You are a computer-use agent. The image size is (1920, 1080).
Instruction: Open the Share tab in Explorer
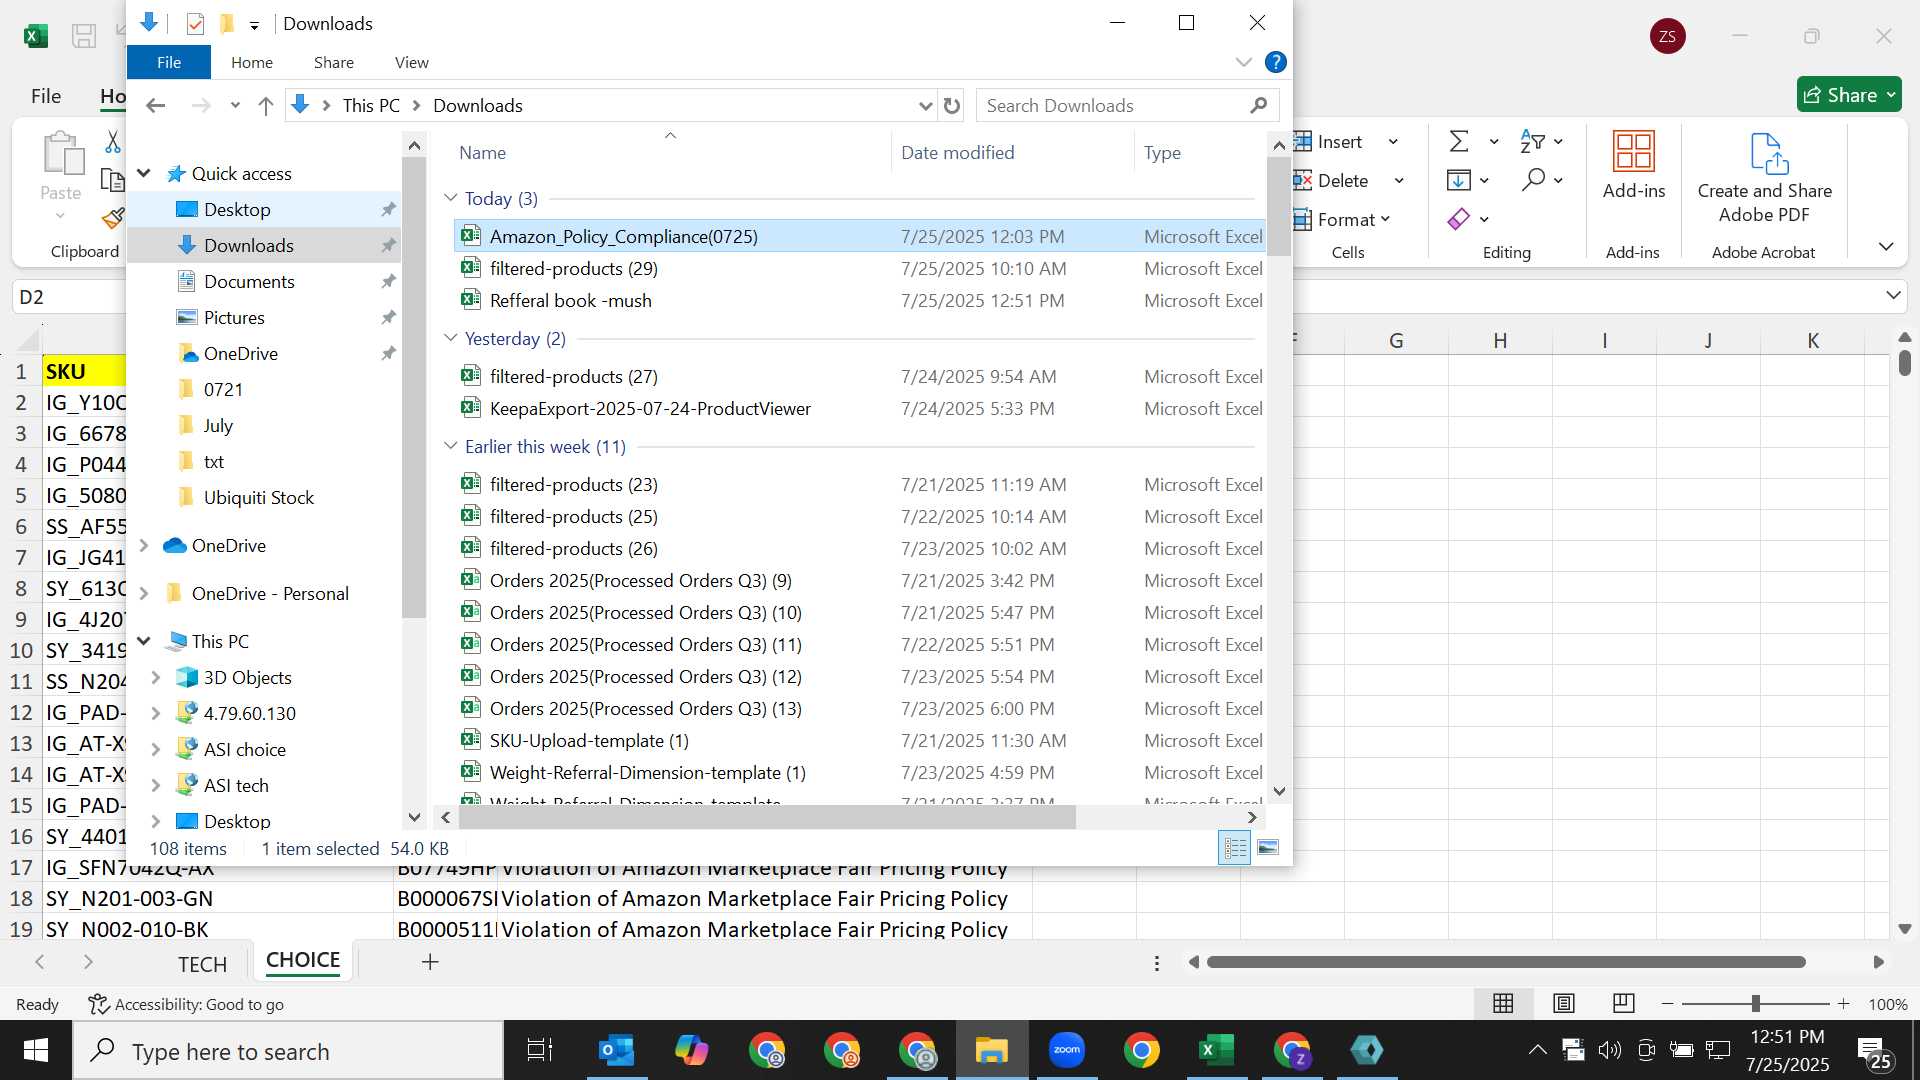tap(334, 62)
